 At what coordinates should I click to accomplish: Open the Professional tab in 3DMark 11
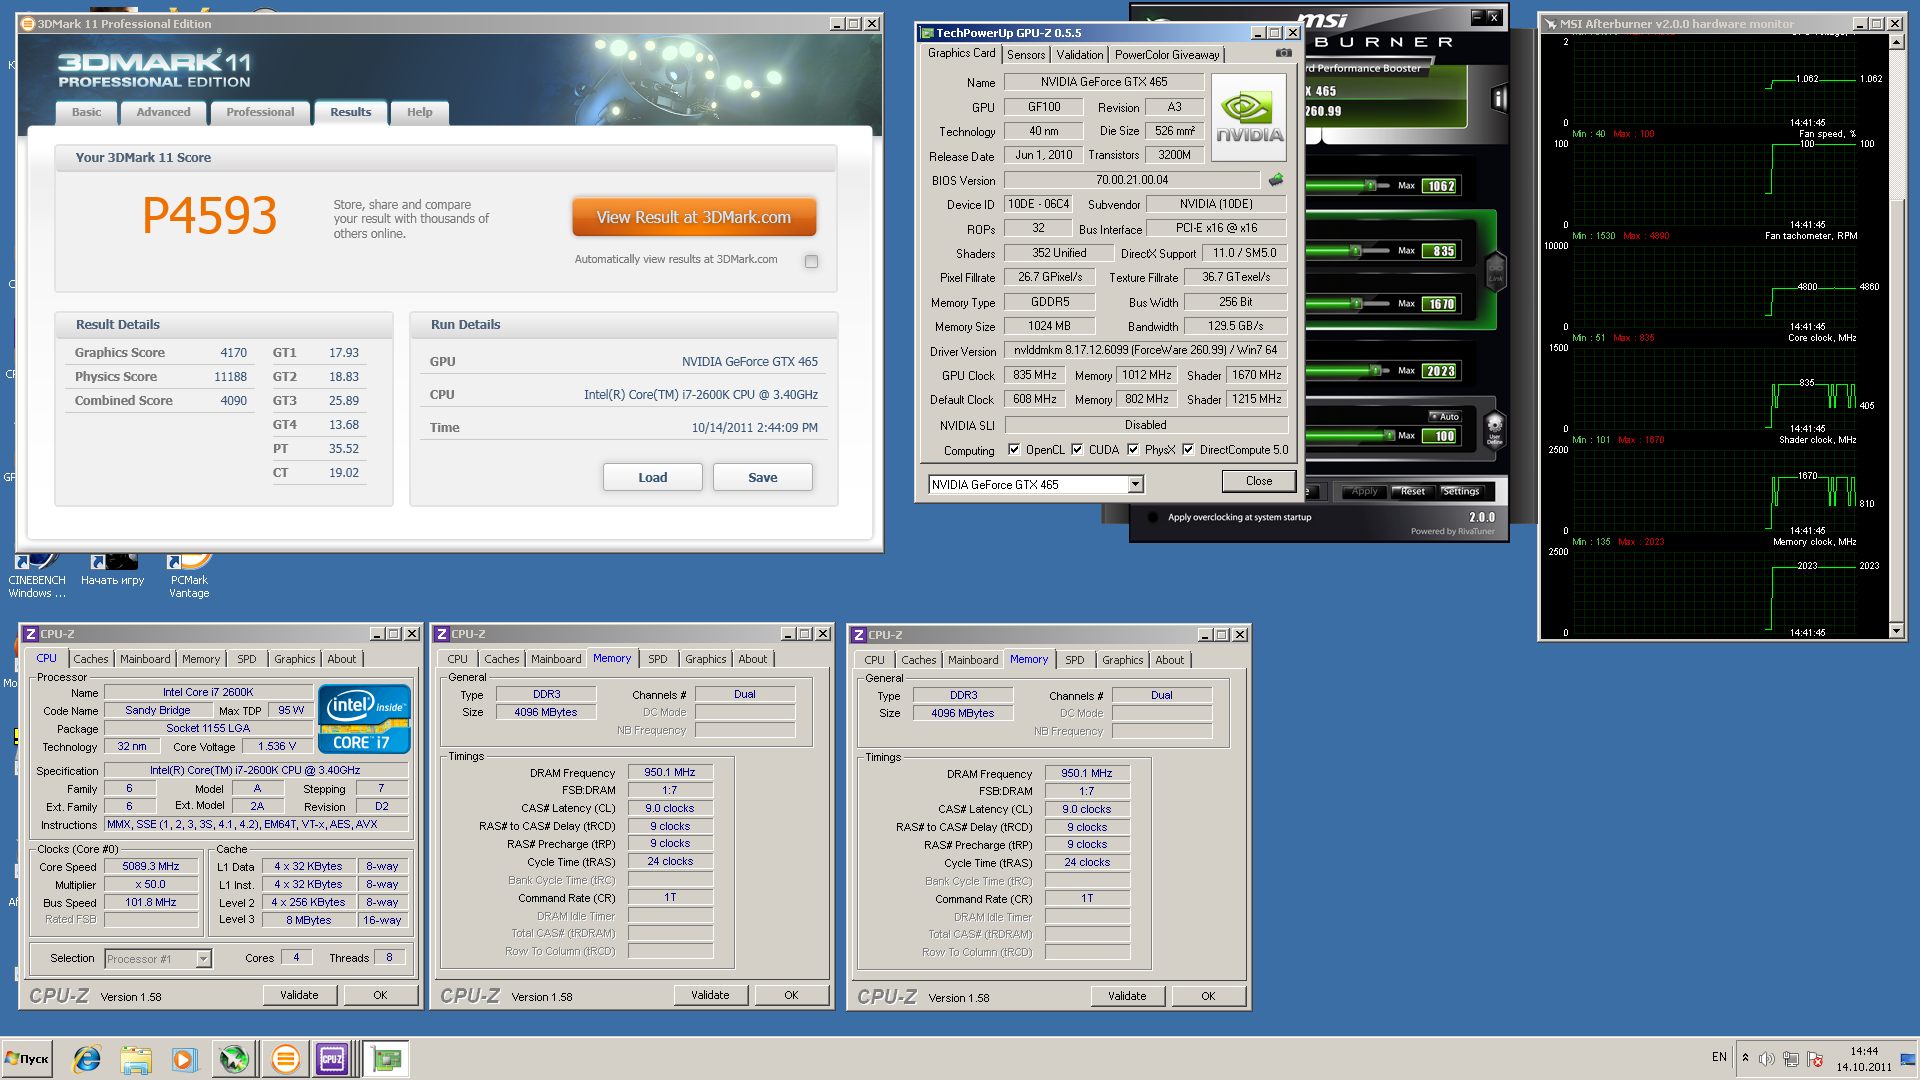click(x=260, y=112)
